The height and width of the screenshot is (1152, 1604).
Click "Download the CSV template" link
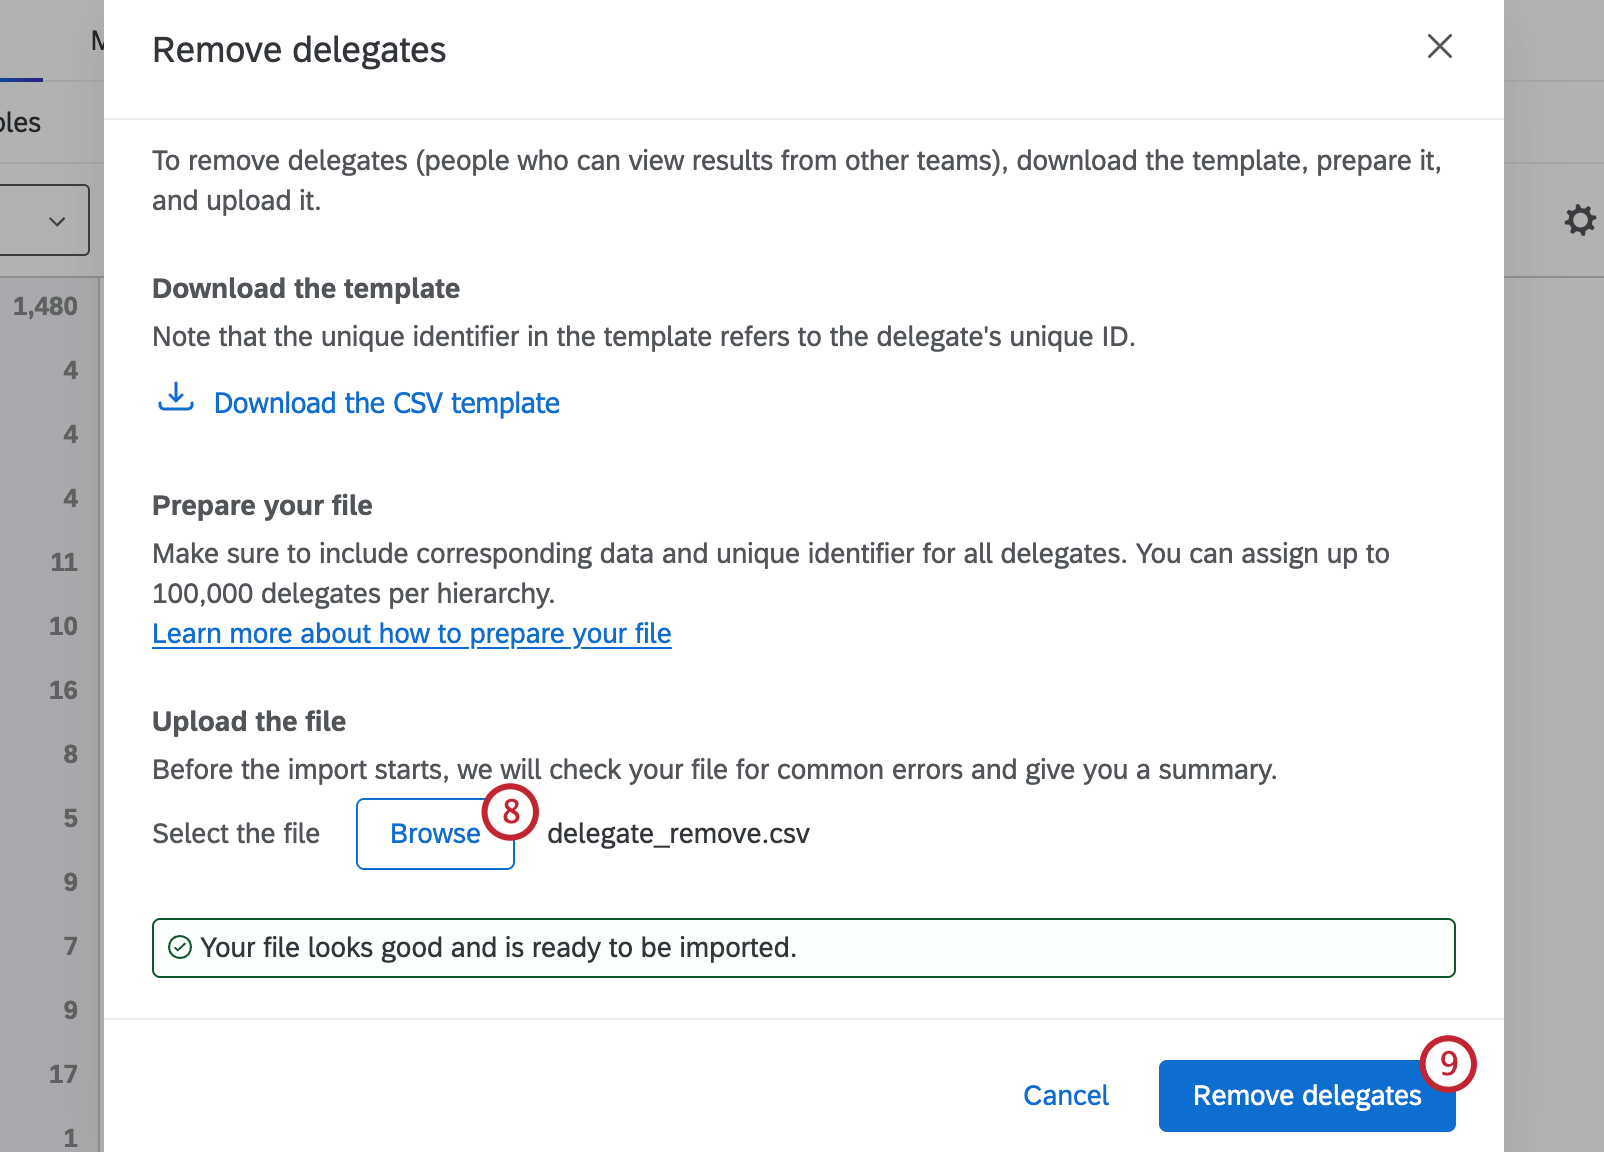pos(385,403)
